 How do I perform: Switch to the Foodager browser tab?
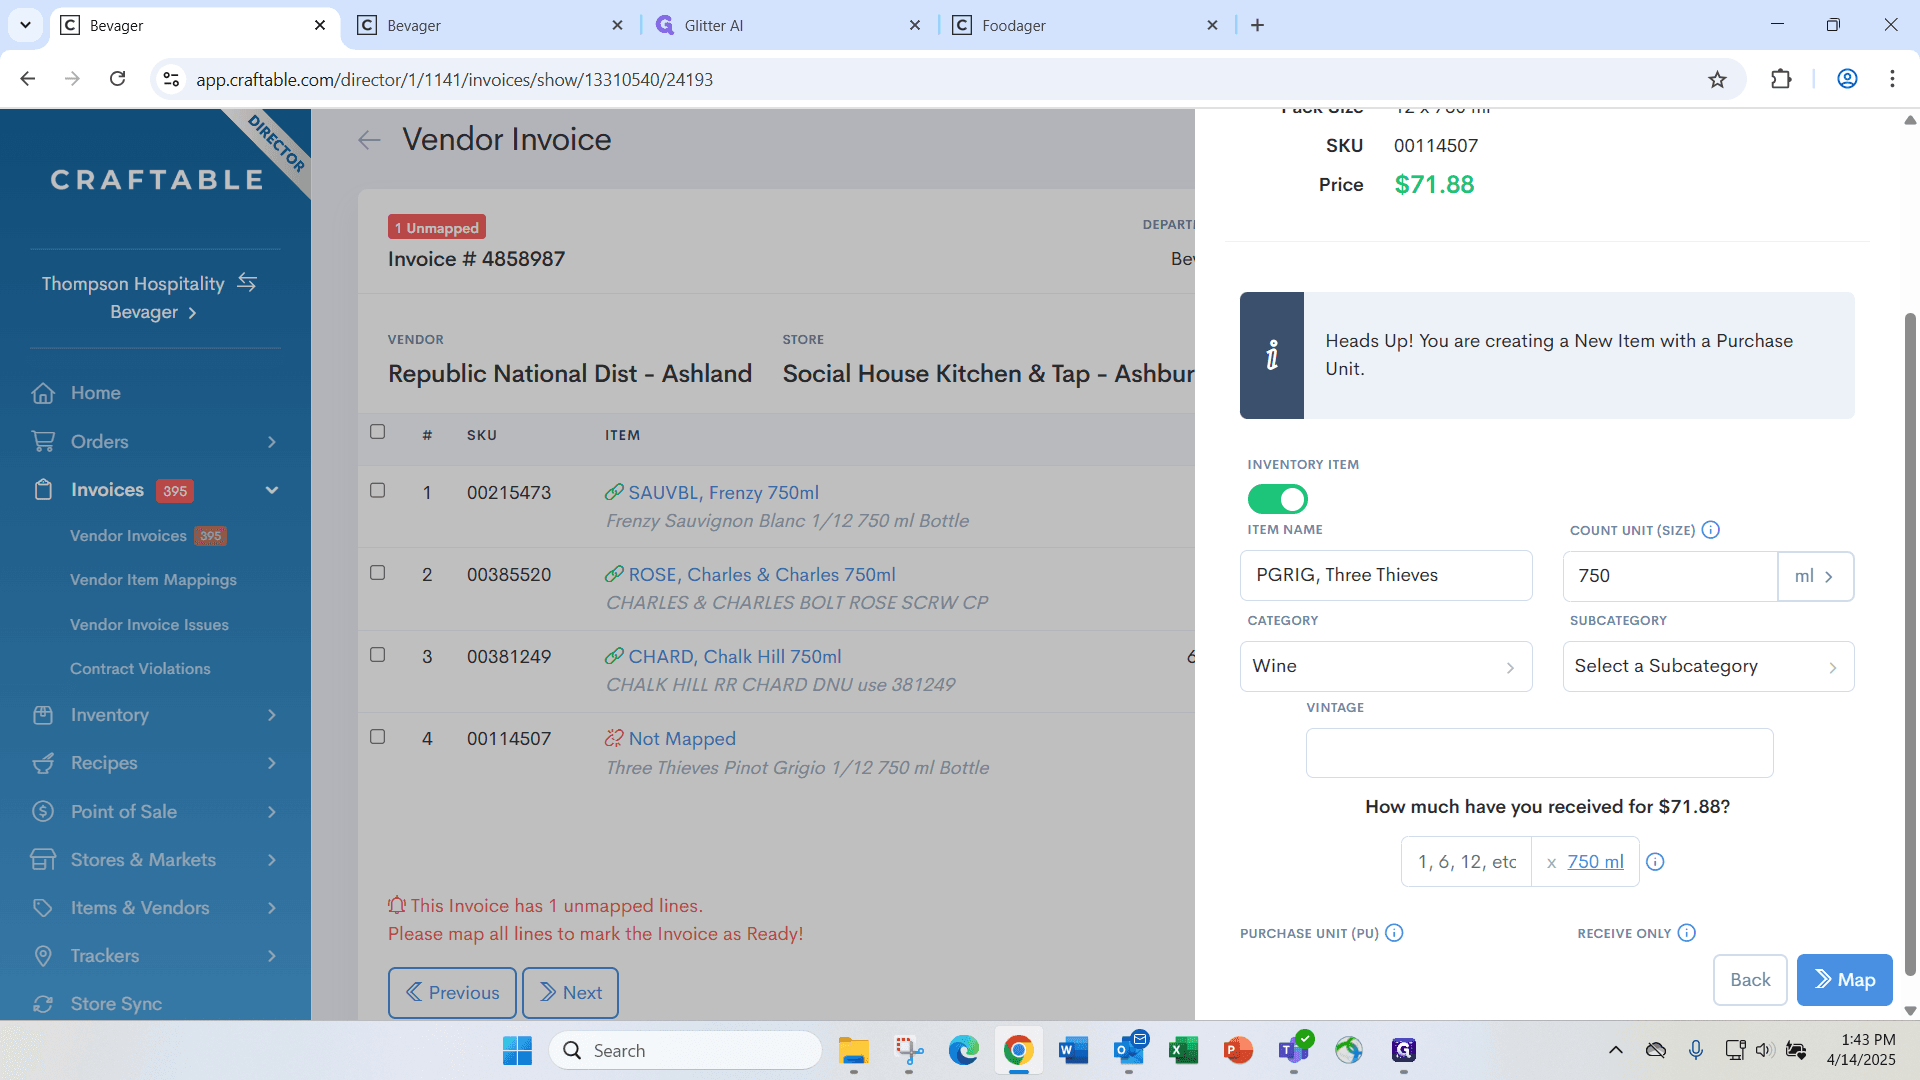point(1086,25)
